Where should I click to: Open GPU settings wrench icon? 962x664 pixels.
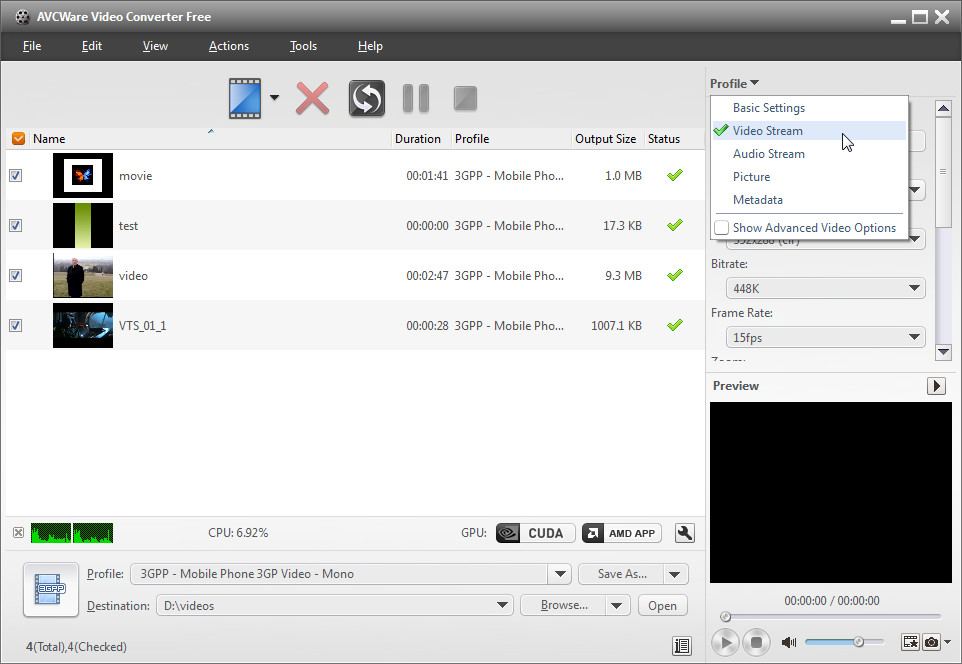685,533
